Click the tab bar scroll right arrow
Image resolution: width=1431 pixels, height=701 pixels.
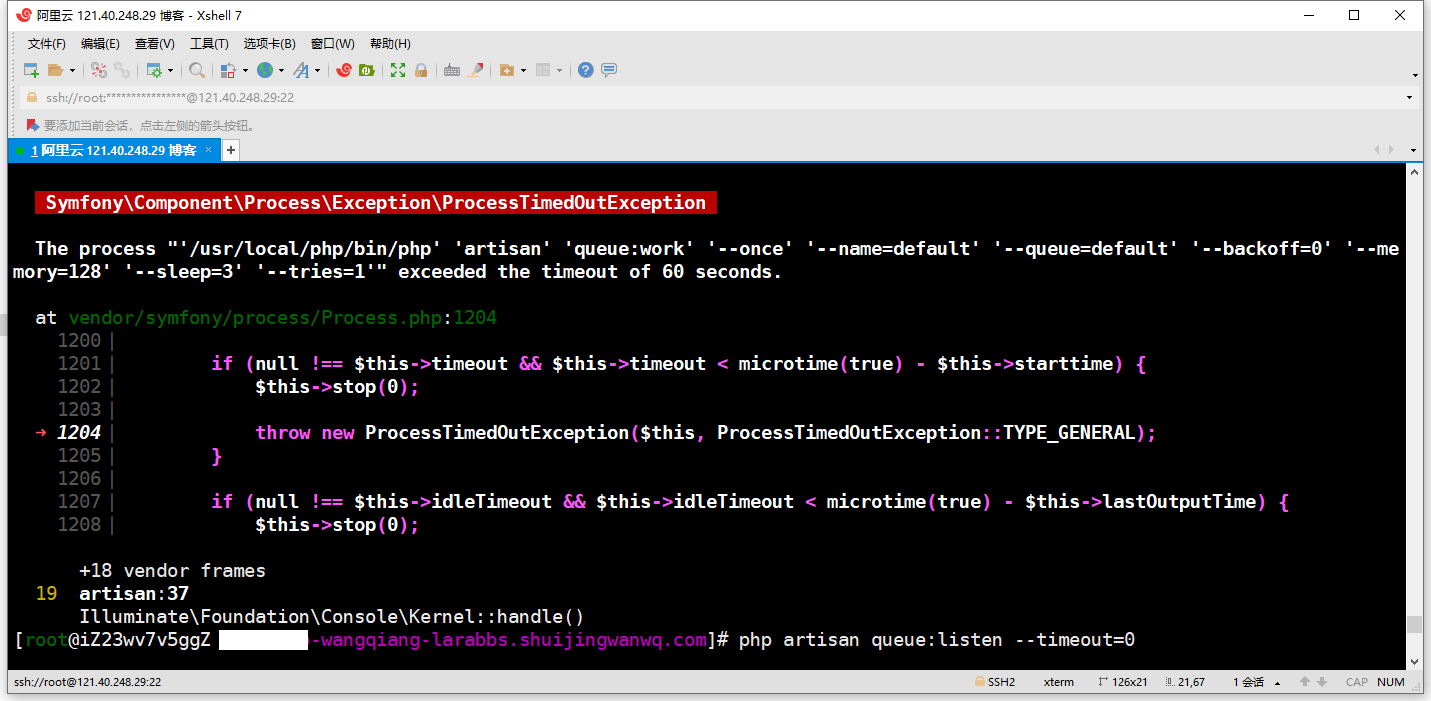click(x=1391, y=150)
